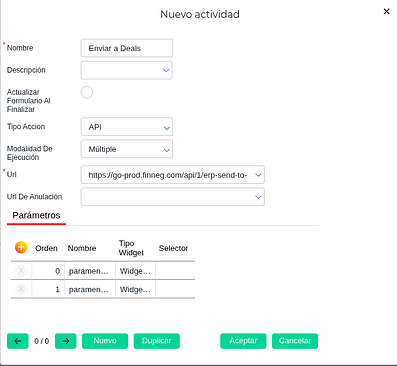
Task: Select the Parámetros tab
Action: 36,216
